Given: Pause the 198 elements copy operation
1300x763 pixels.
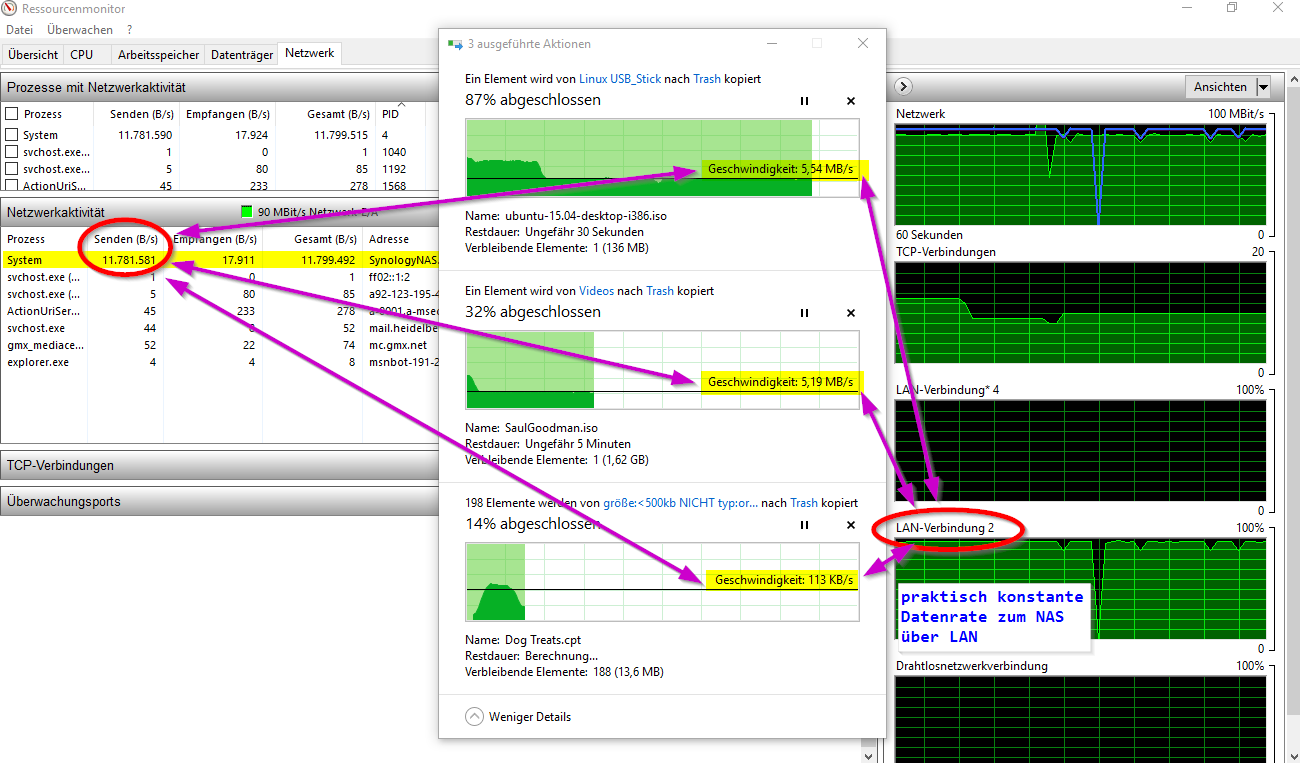Looking at the screenshot, I should [x=804, y=525].
